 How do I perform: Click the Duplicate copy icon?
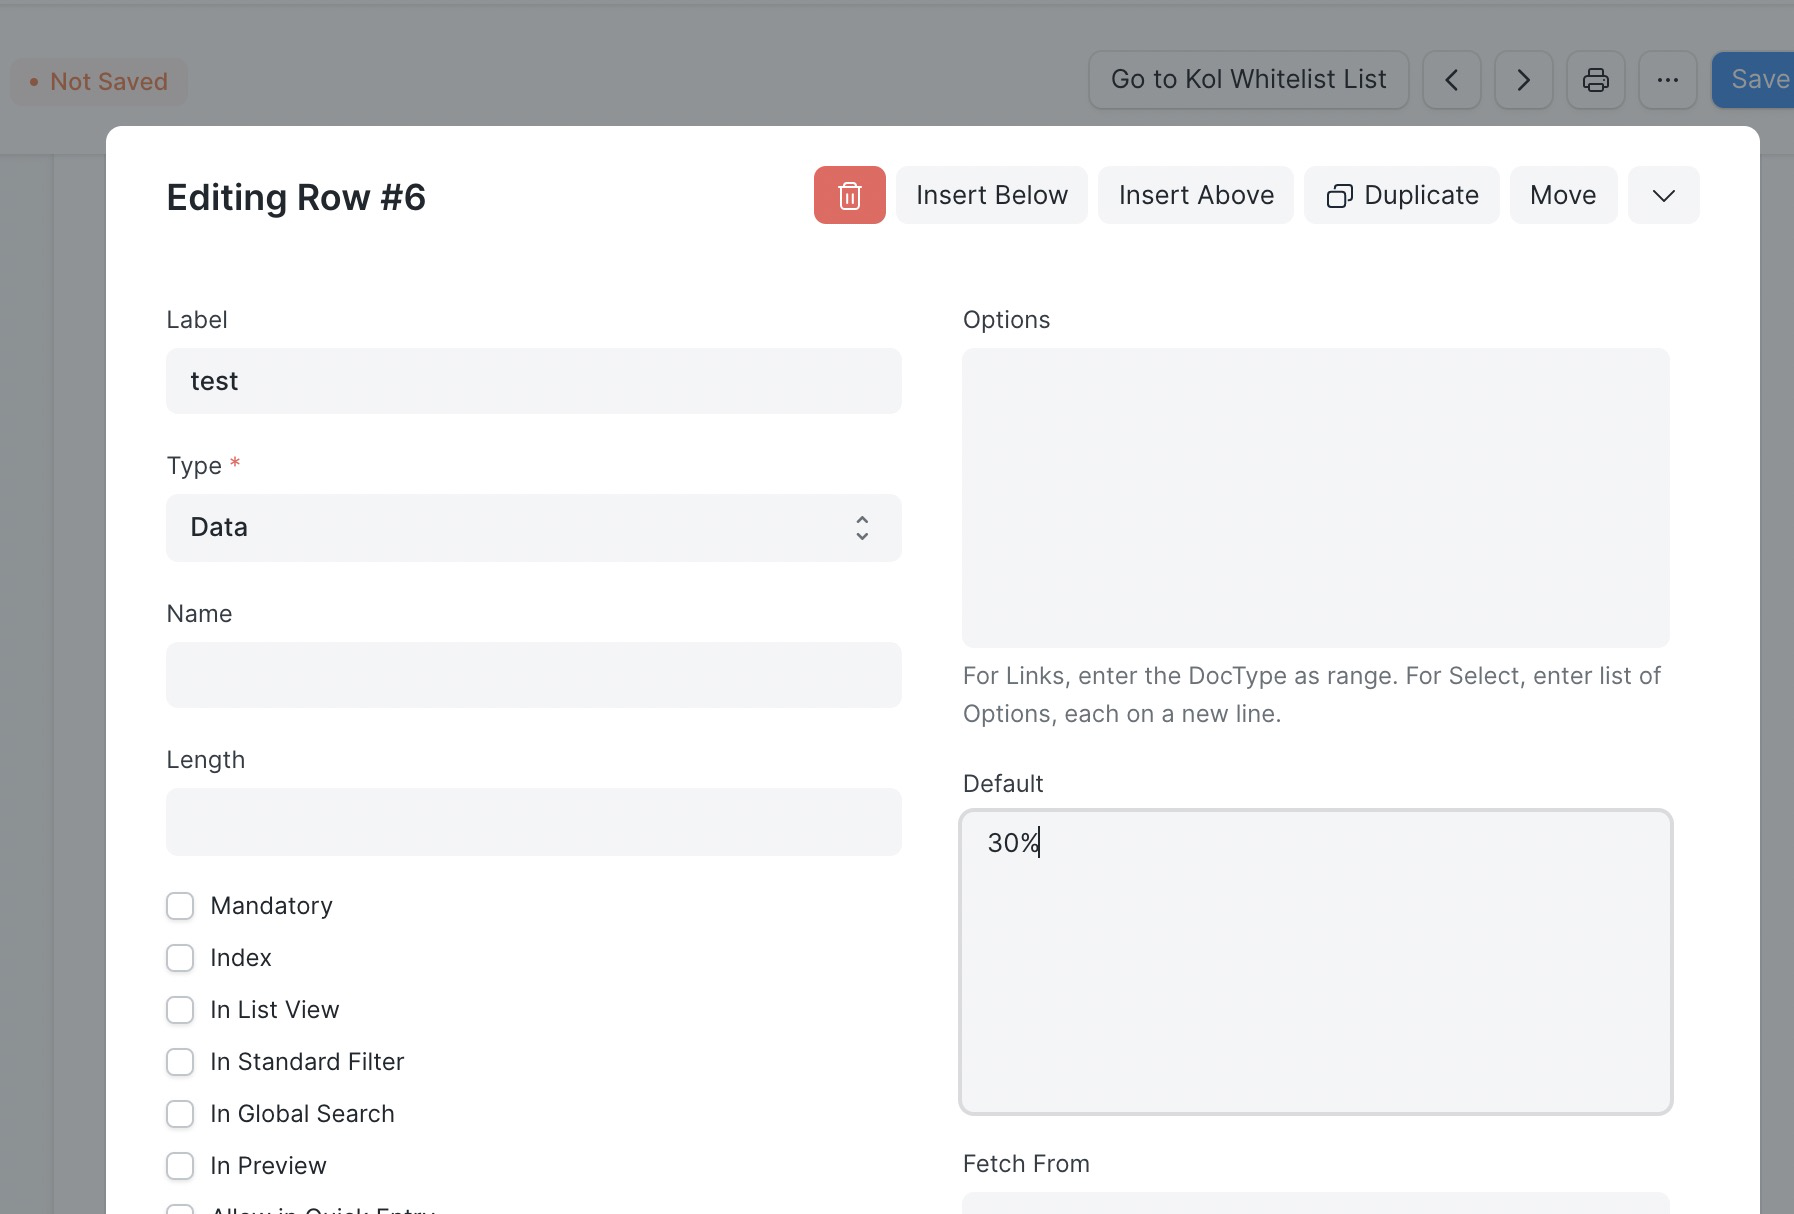pyautogui.click(x=1341, y=195)
